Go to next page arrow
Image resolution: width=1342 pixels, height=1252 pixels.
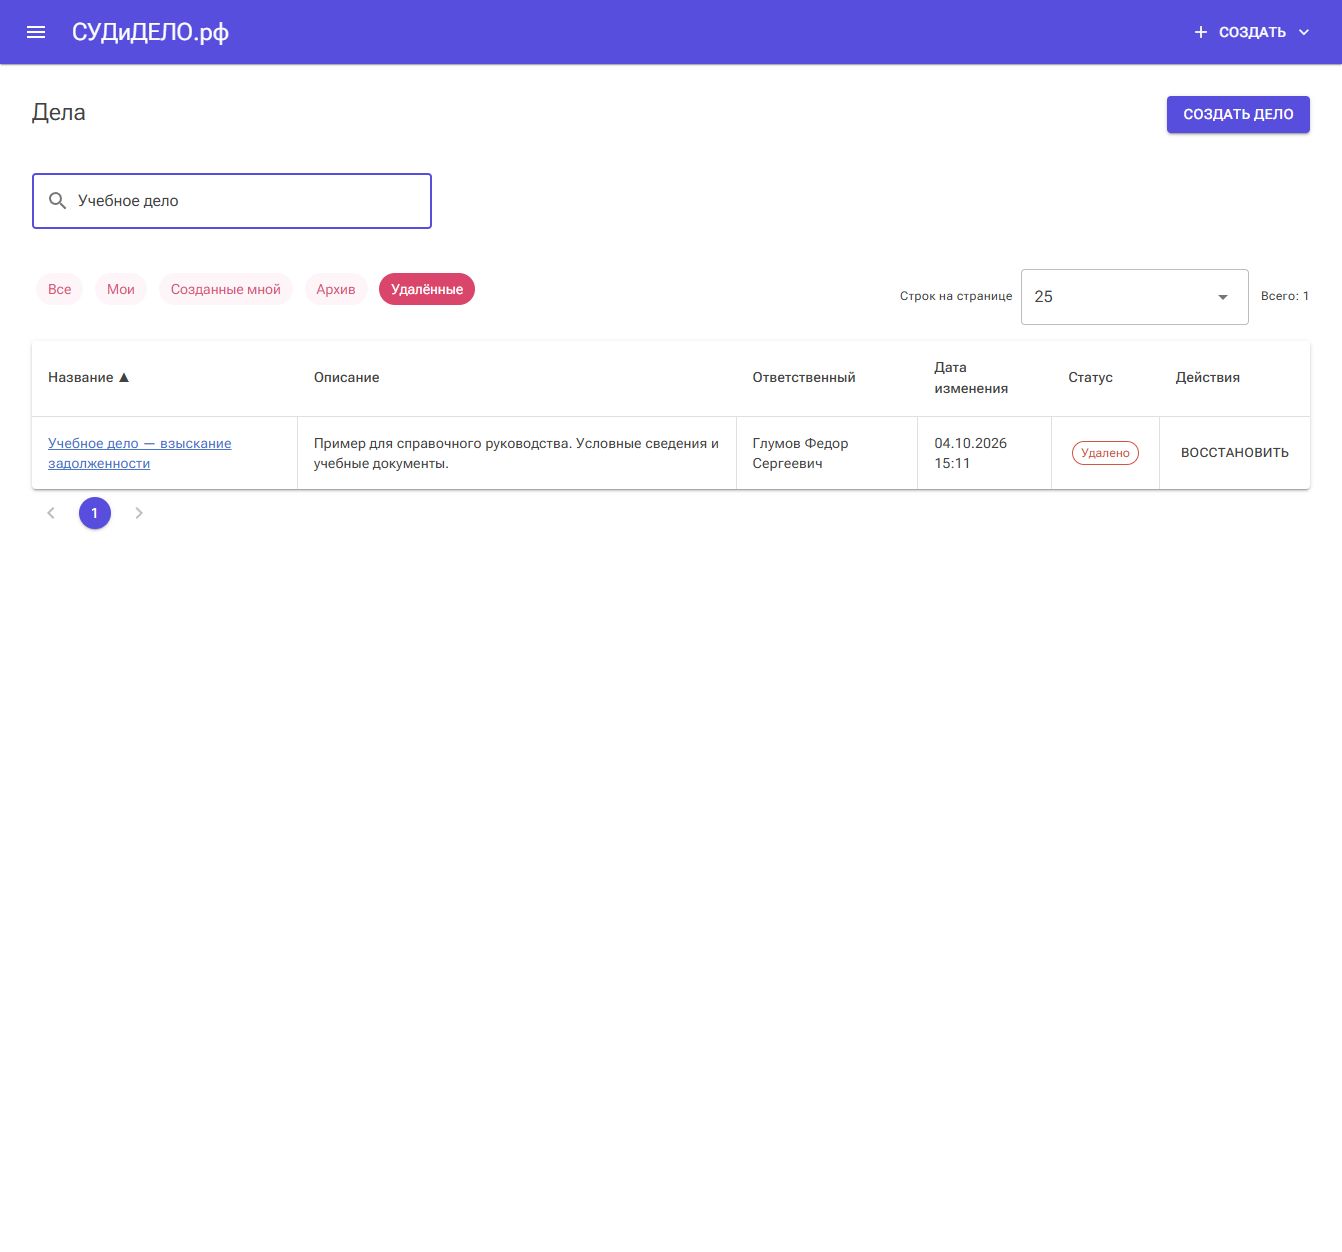139,513
